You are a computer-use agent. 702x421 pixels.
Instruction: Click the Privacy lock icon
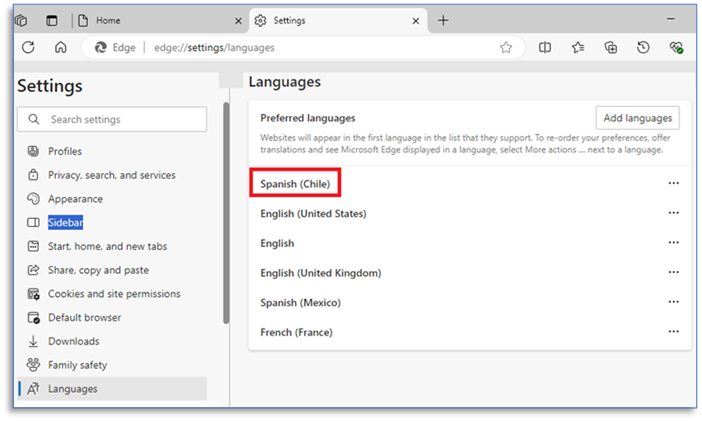pyautogui.click(x=34, y=175)
